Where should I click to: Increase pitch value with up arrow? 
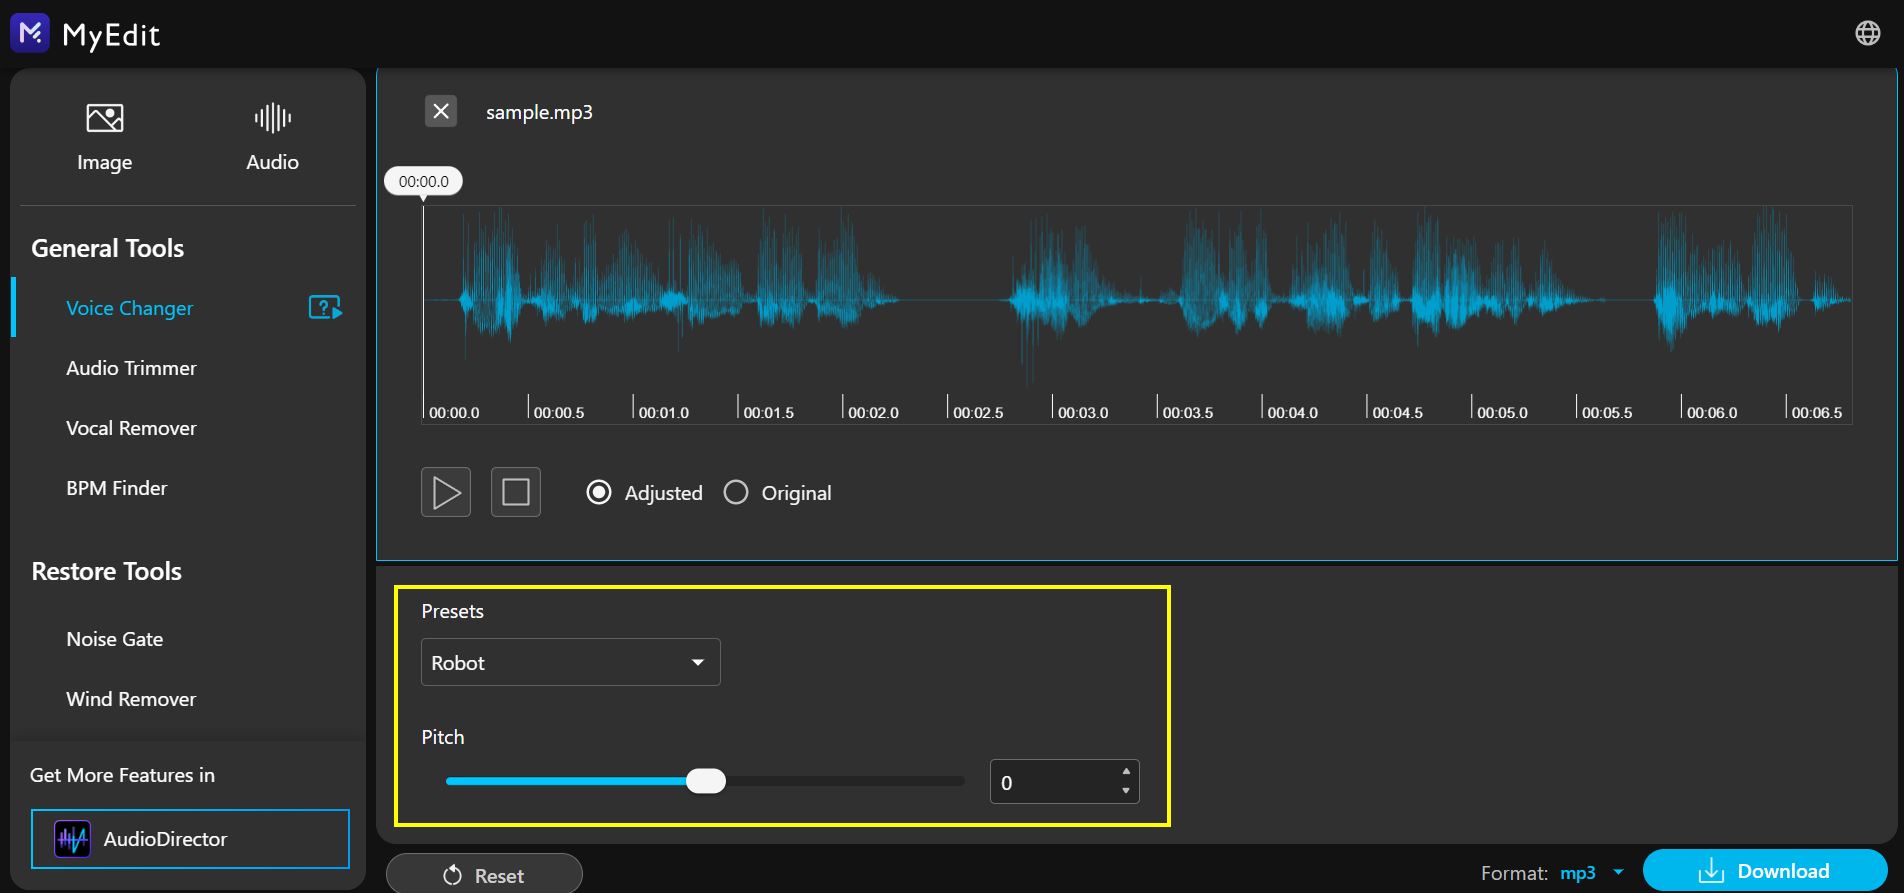[1126, 771]
